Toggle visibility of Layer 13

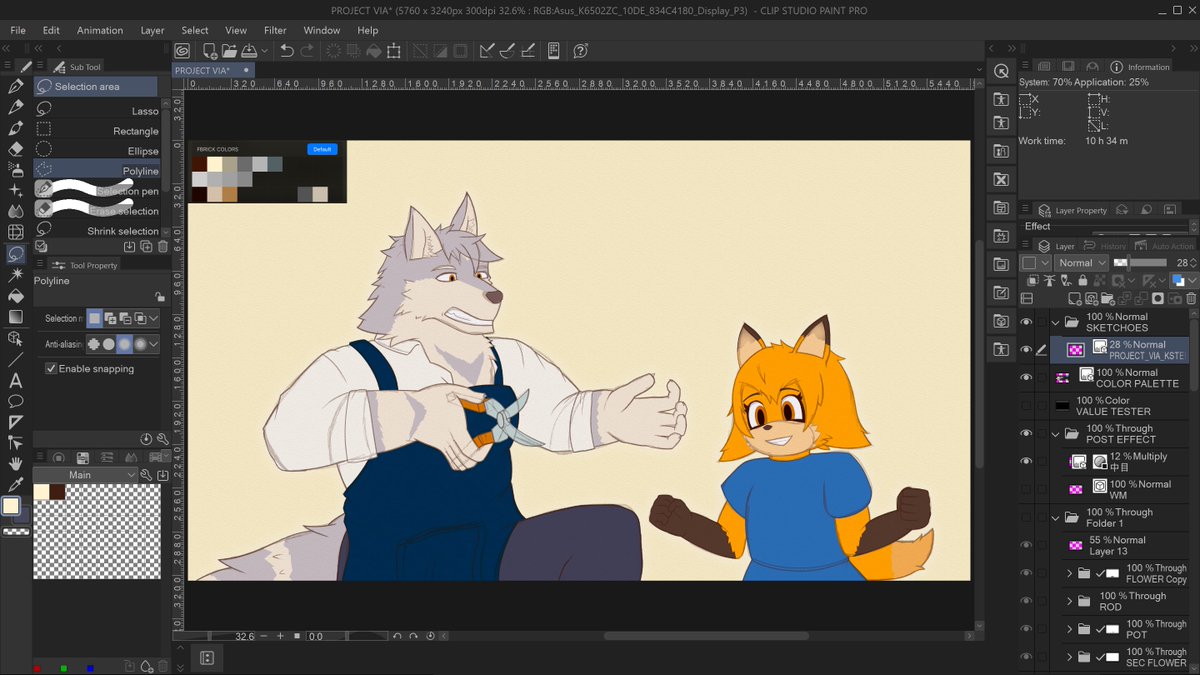(x=1026, y=546)
